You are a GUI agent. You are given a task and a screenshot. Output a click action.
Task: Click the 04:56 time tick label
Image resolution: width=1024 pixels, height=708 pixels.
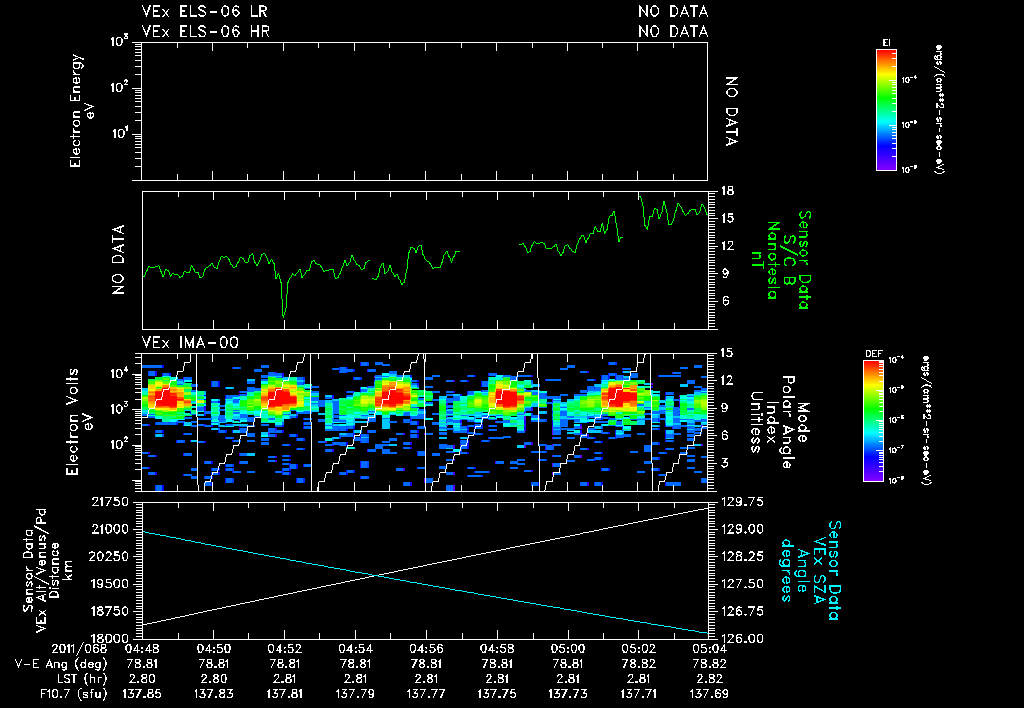[426, 649]
